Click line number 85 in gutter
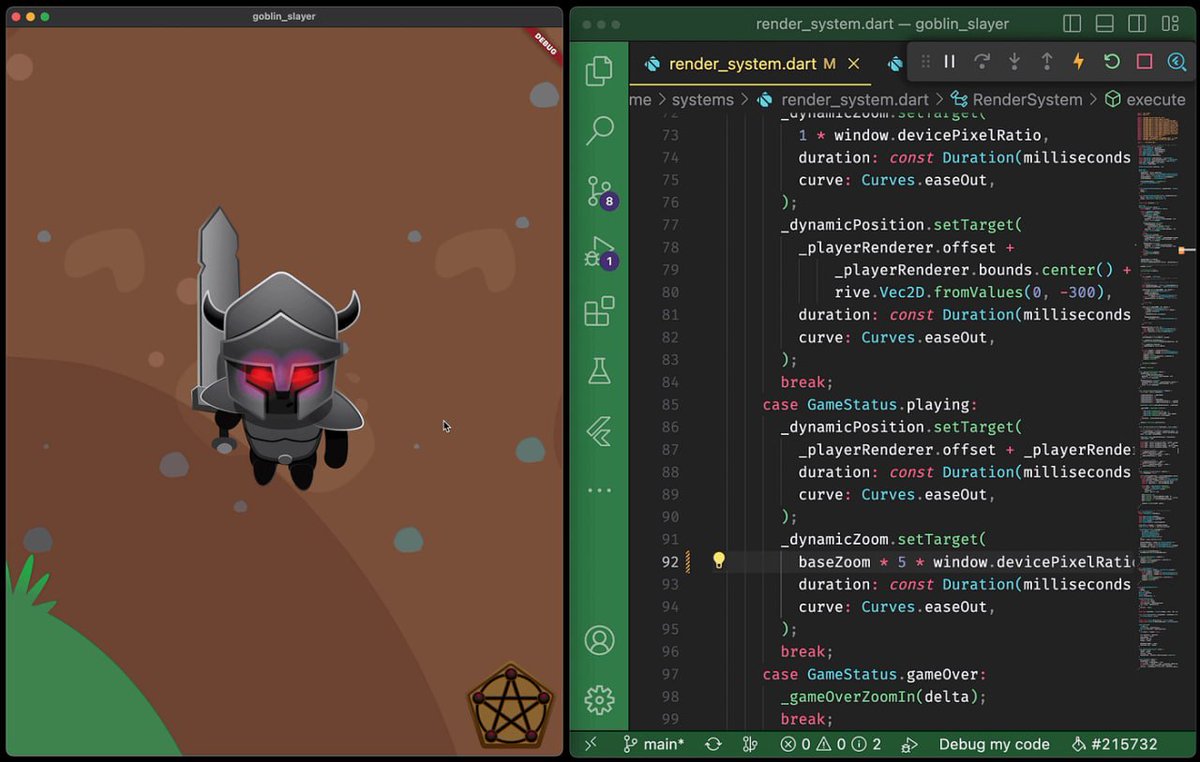1200x762 pixels. tap(669, 405)
